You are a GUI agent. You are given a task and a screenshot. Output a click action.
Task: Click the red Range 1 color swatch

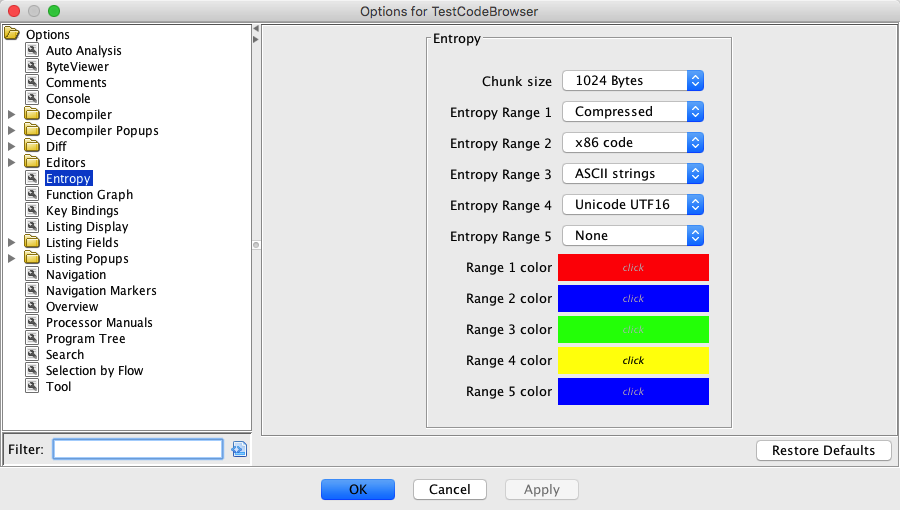tap(633, 268)
